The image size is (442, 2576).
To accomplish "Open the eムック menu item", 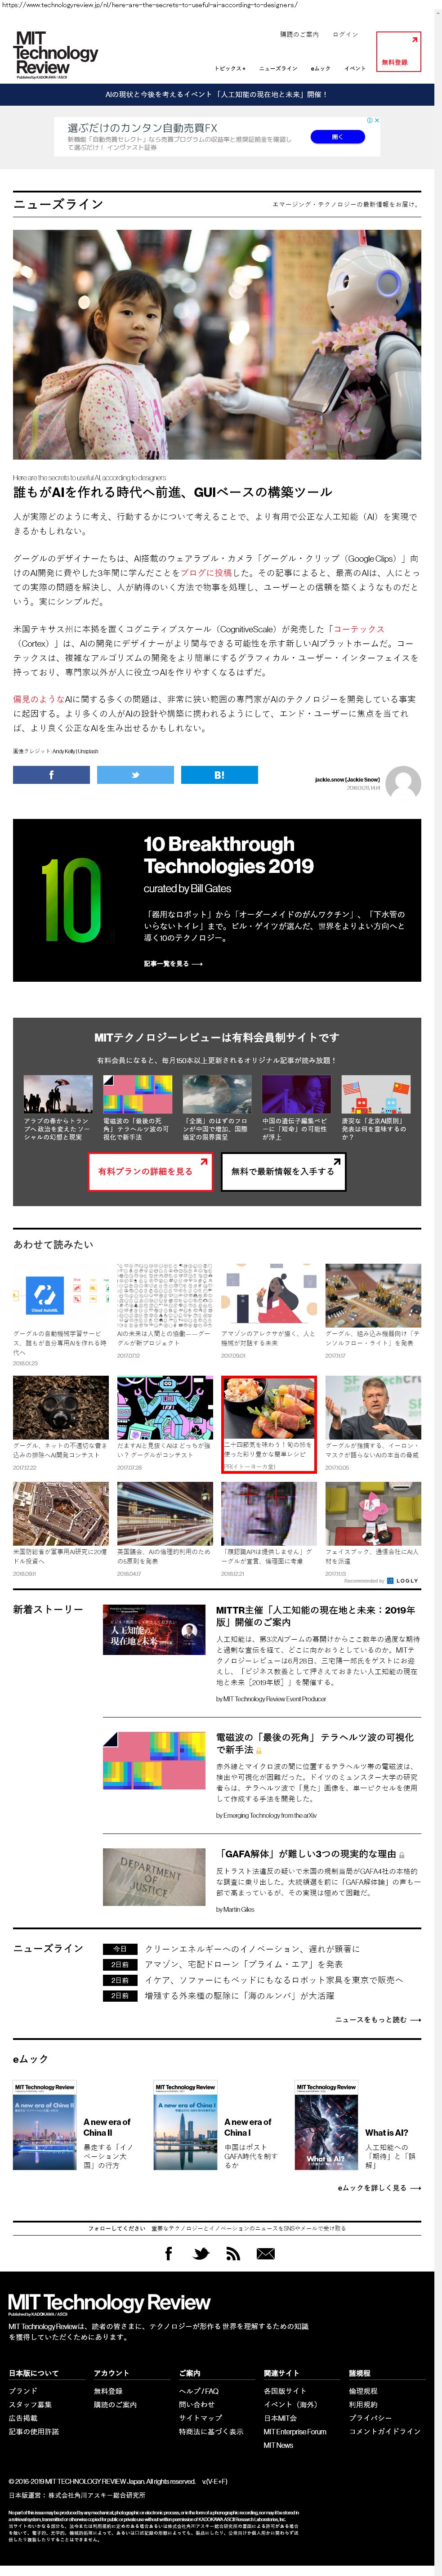I will [x=320, y=68].
